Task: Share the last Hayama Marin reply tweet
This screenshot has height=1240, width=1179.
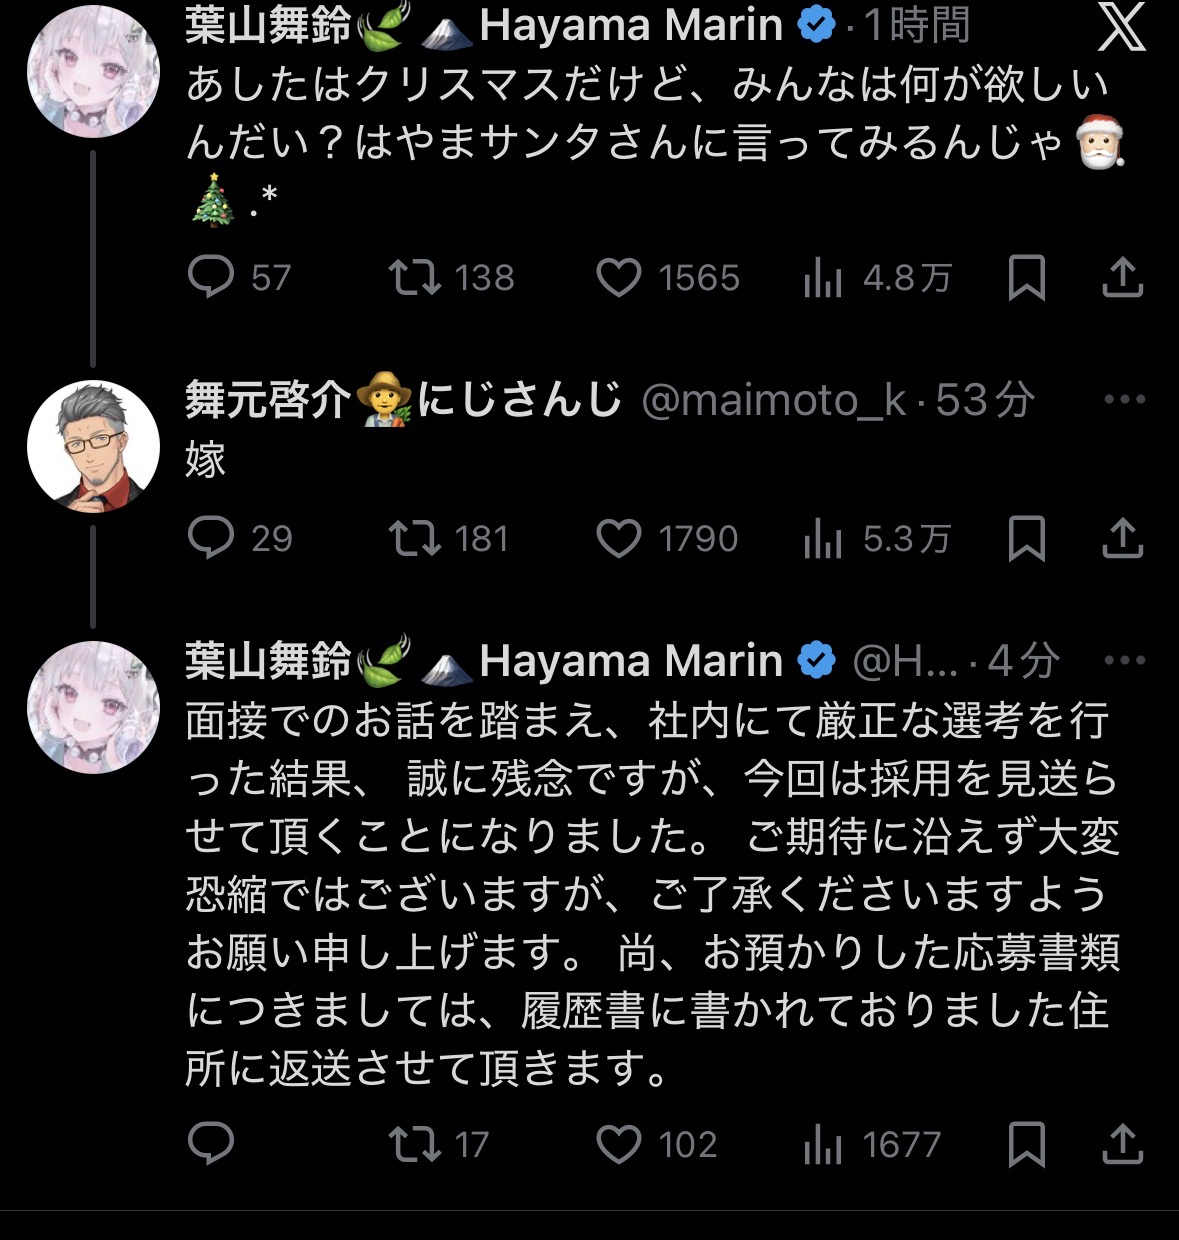Action: pyautogui.click(x=1122, y=1144)
